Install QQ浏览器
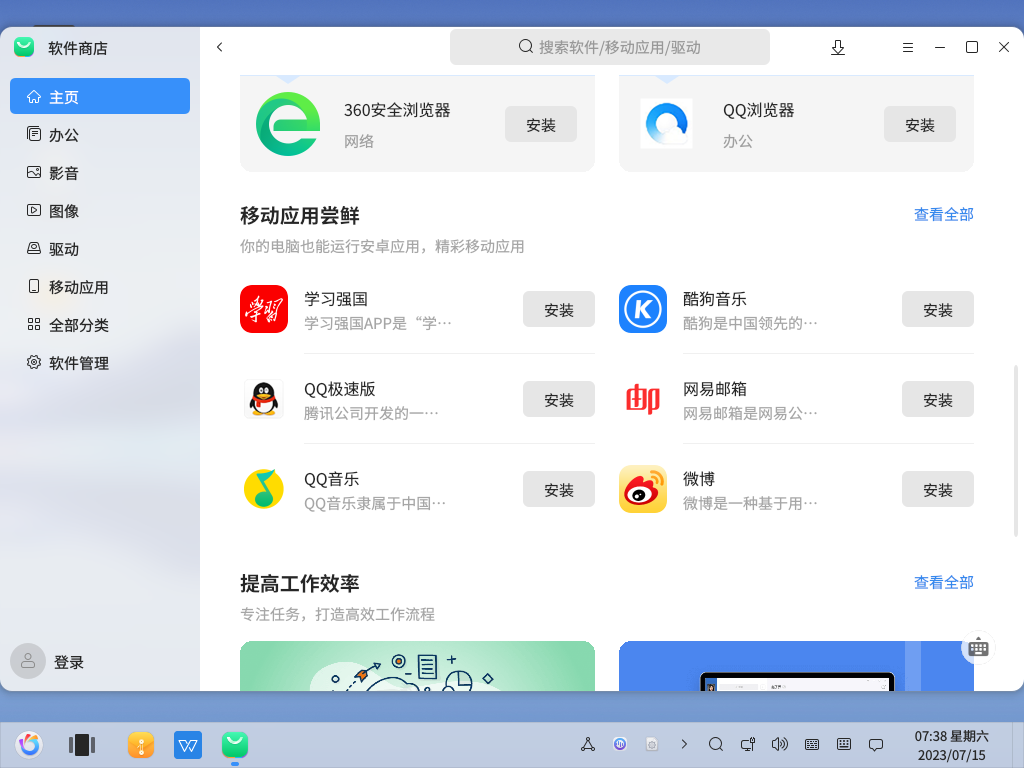Image resolution: width=1024 pixels, height=768 pixels. point(920,124)
